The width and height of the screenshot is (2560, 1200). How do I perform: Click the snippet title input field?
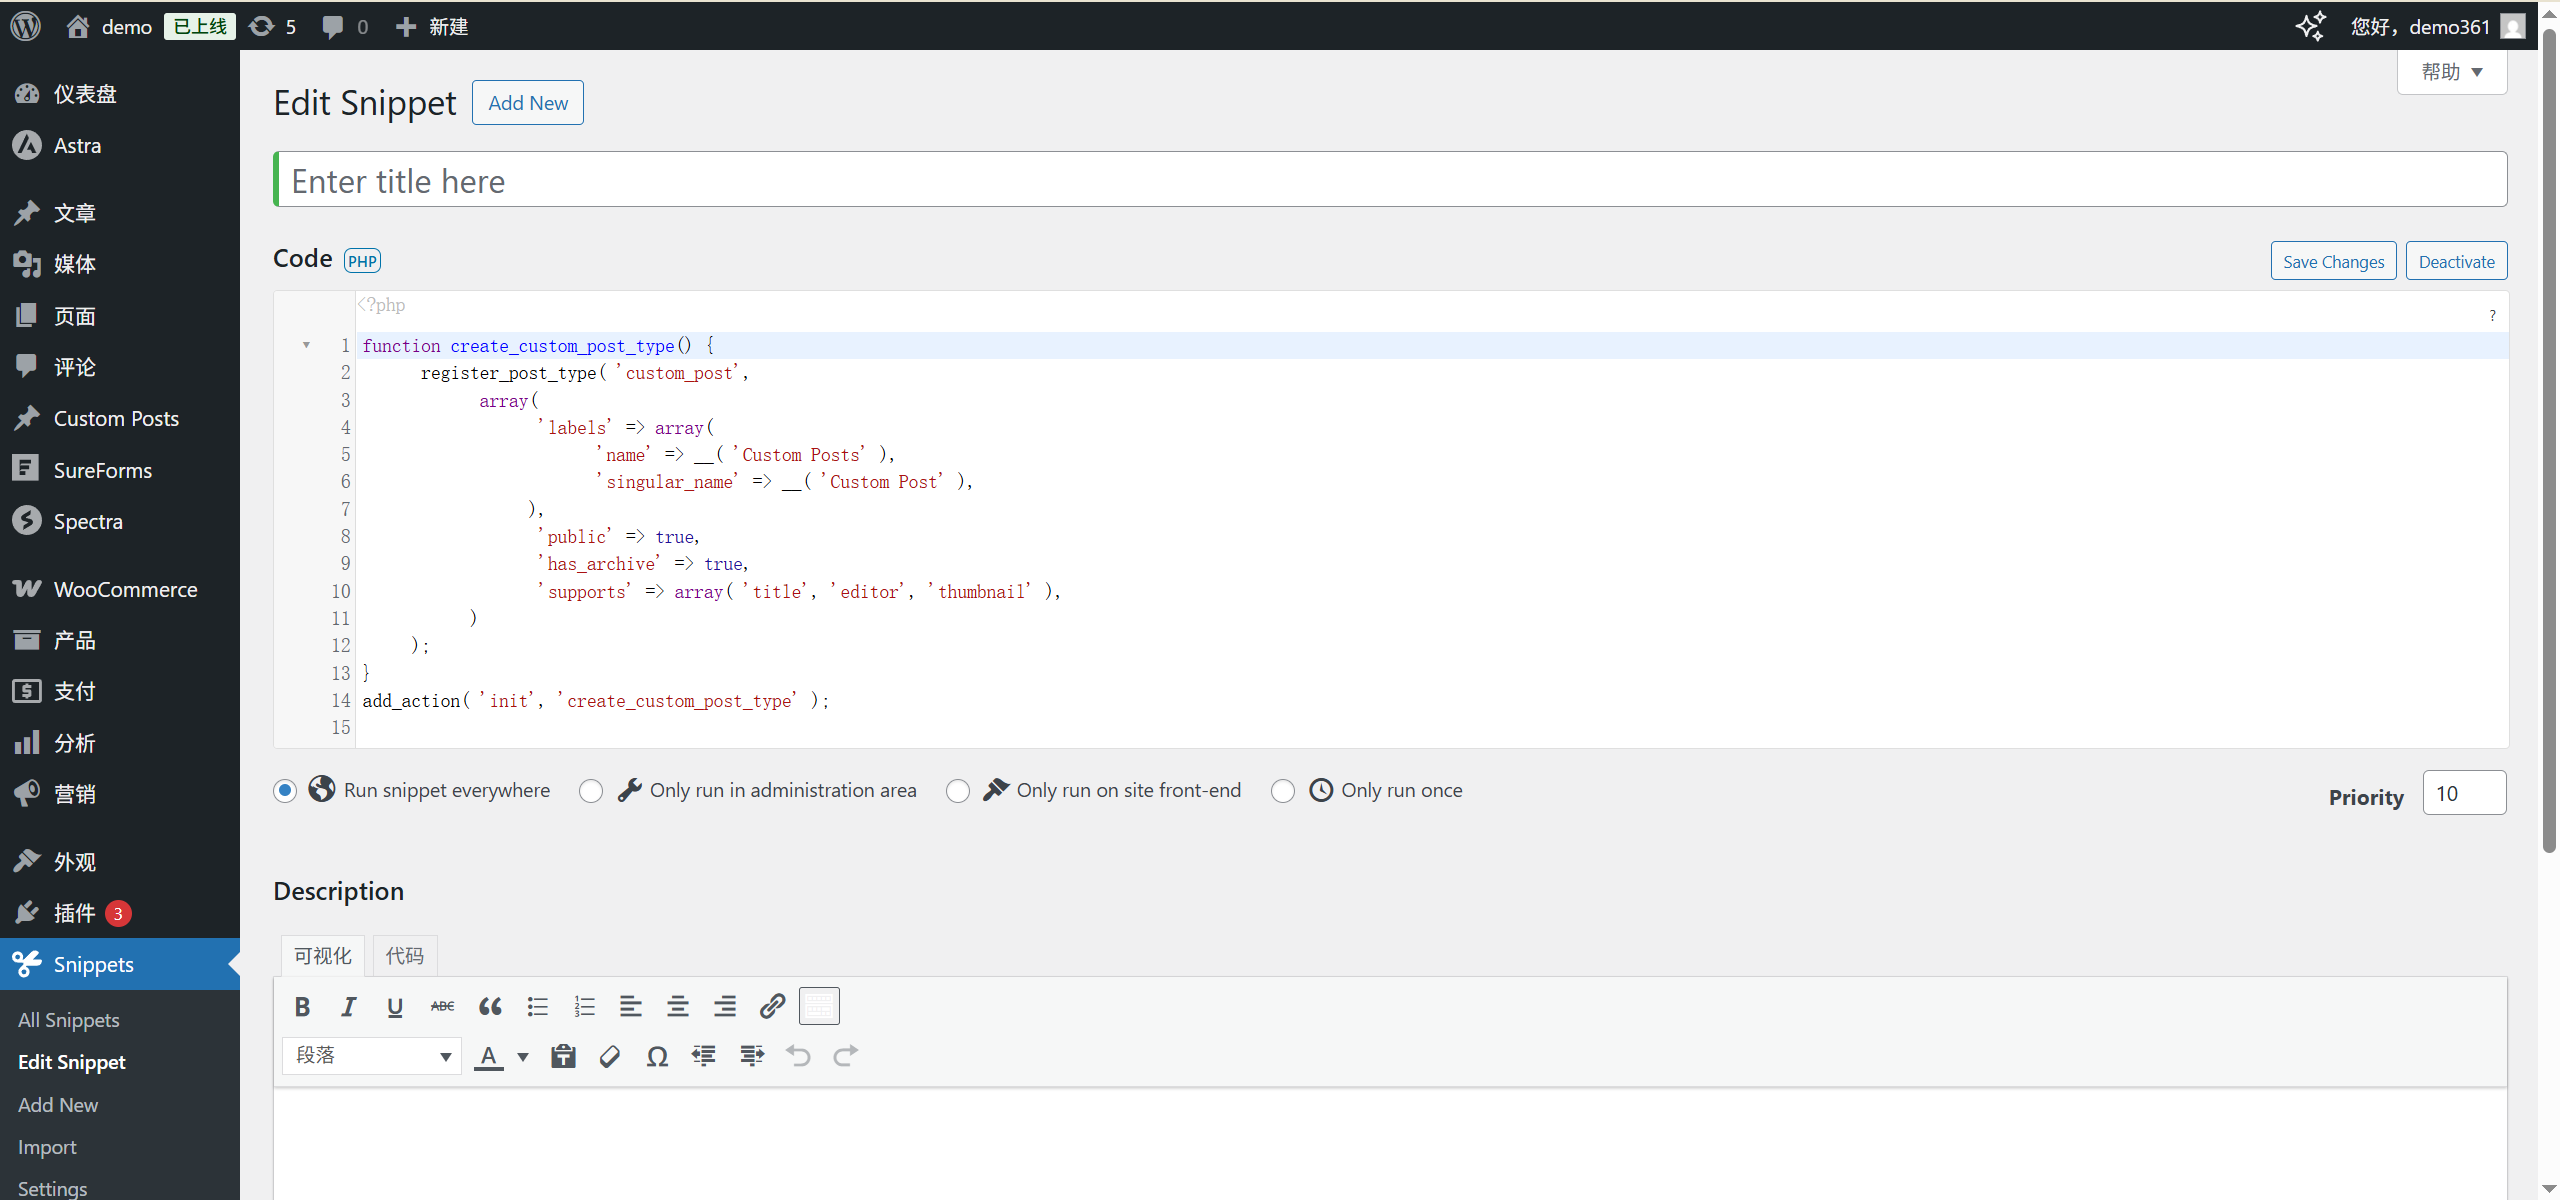coord(1390,180)
